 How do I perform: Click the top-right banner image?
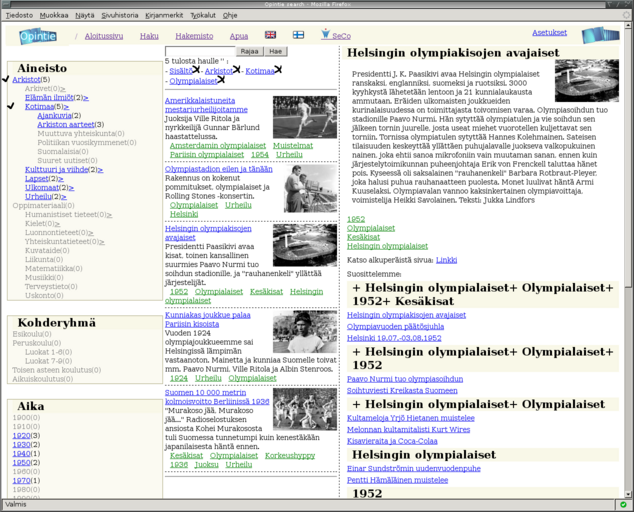pyautogui.click(x=600, y=35)
